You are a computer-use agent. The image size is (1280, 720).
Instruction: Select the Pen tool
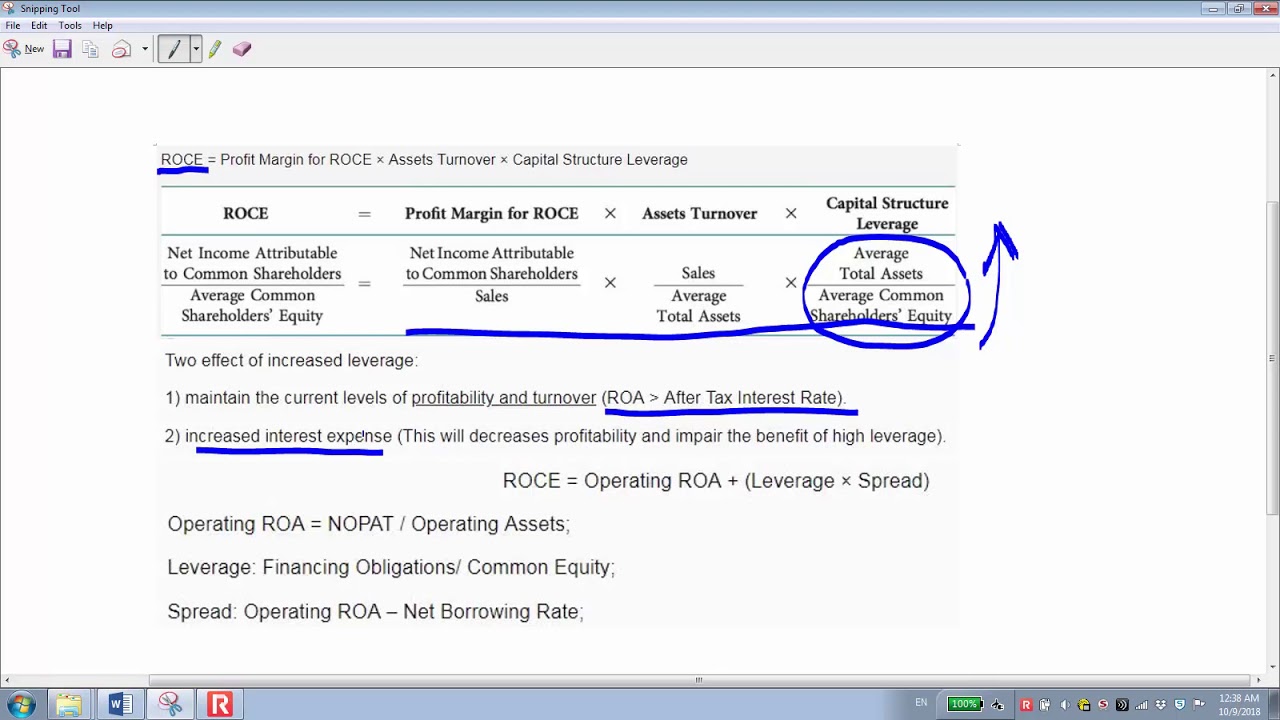(173, 49)
